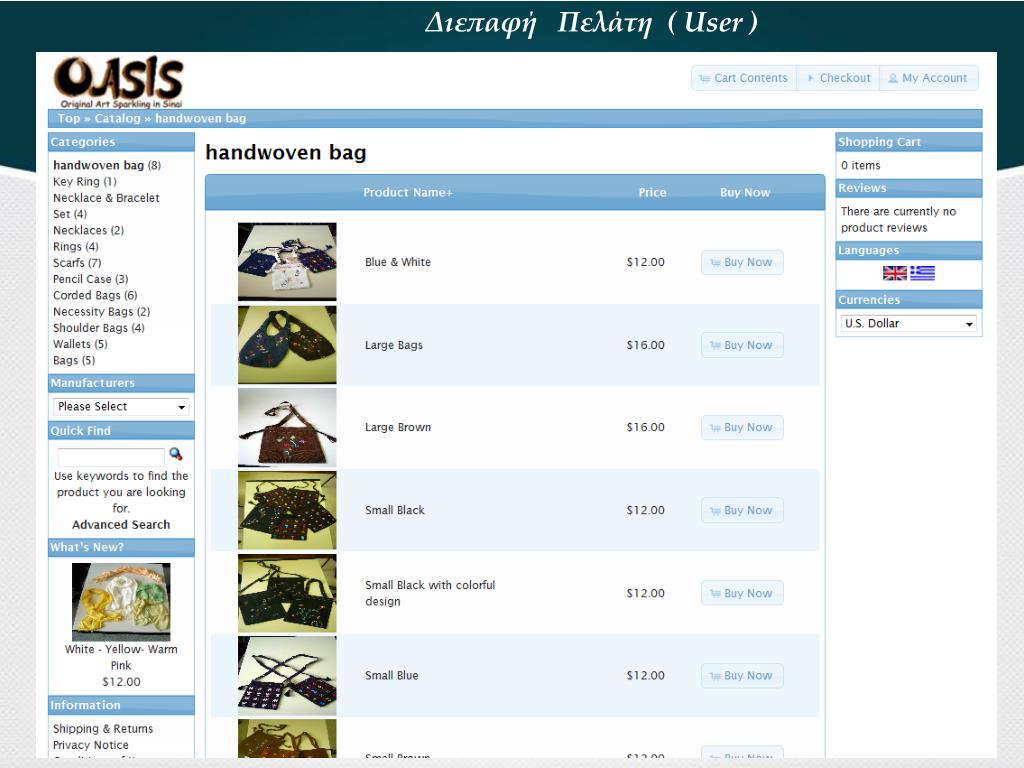Open Privacy Notice page
1024x768 pixels.
click(91, 744)
